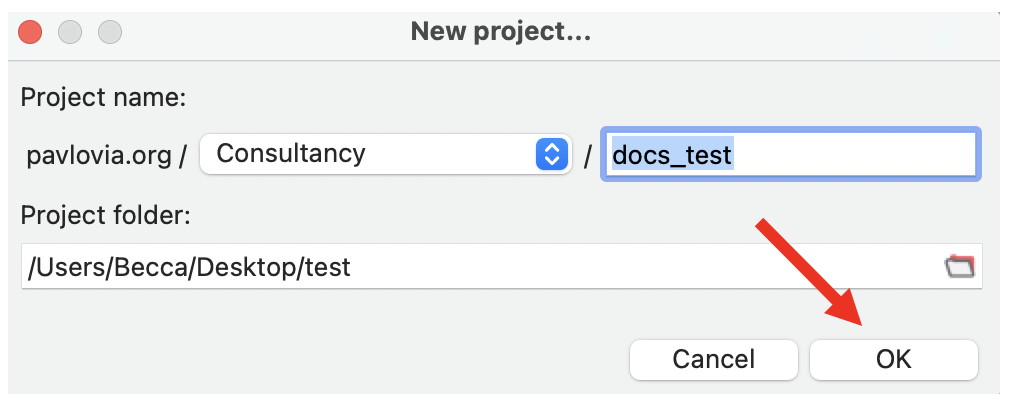The height and width of the screenshot is (404, 1010).
Task: Close the New project dialog window
Action: tap(31, 32)
